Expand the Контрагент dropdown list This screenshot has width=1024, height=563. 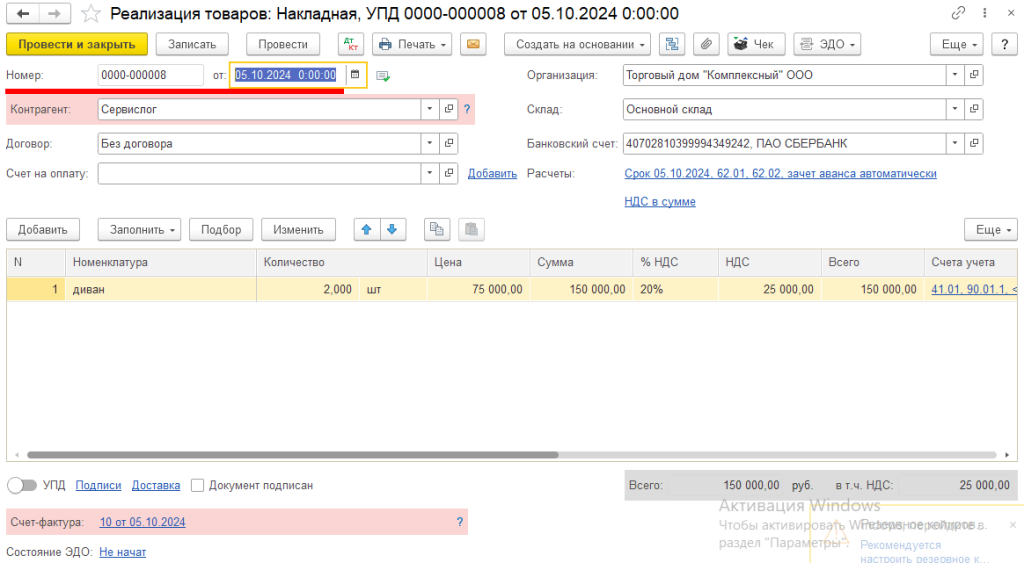click(x=429, y=109)
